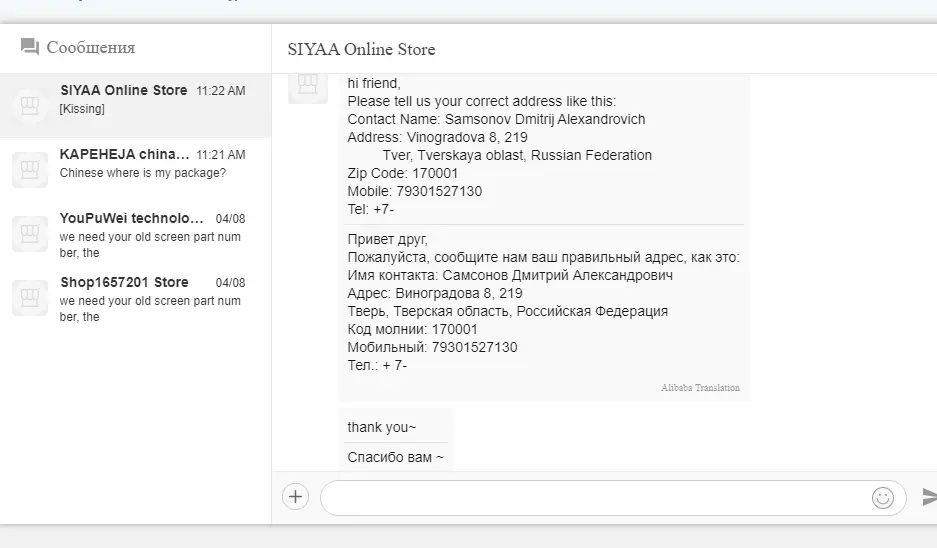Click the 'thank you~' message text

click(x=381, y=427)
